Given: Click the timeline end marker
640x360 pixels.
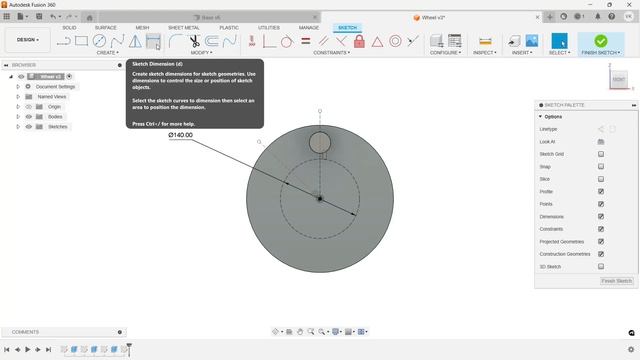Looking at the screenshot, I should pos(129,349).
